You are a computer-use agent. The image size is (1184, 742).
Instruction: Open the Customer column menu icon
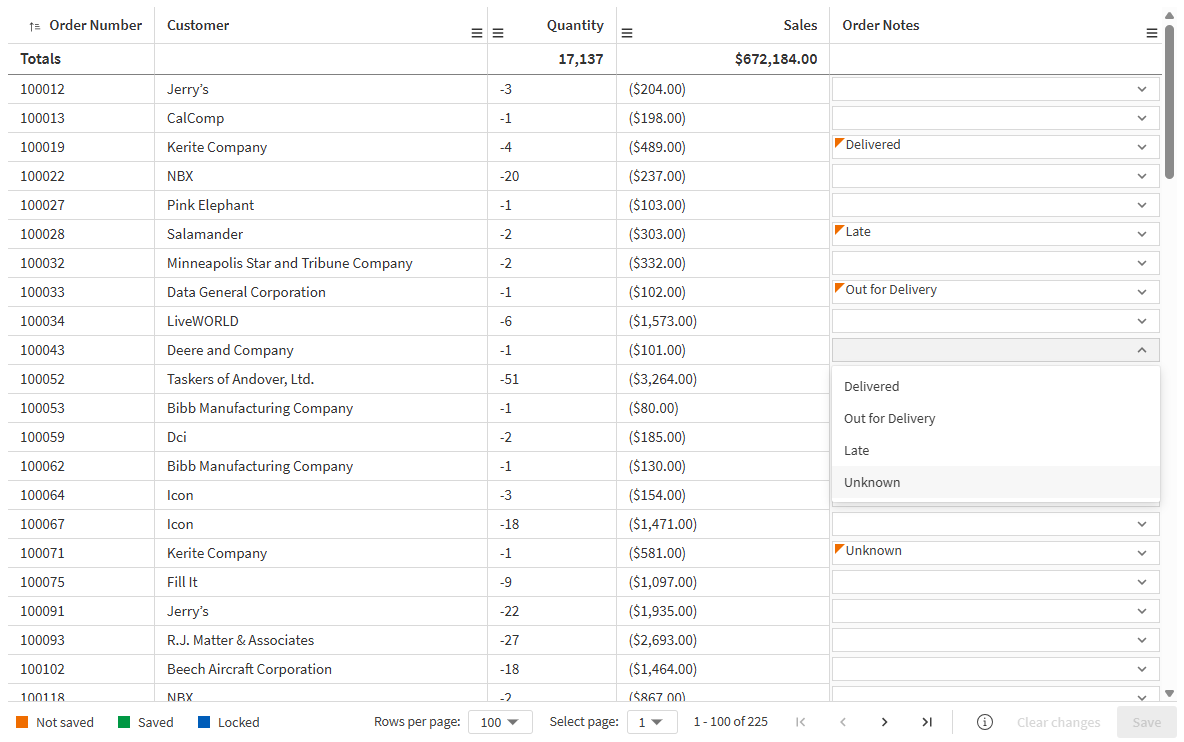point(476,32)
